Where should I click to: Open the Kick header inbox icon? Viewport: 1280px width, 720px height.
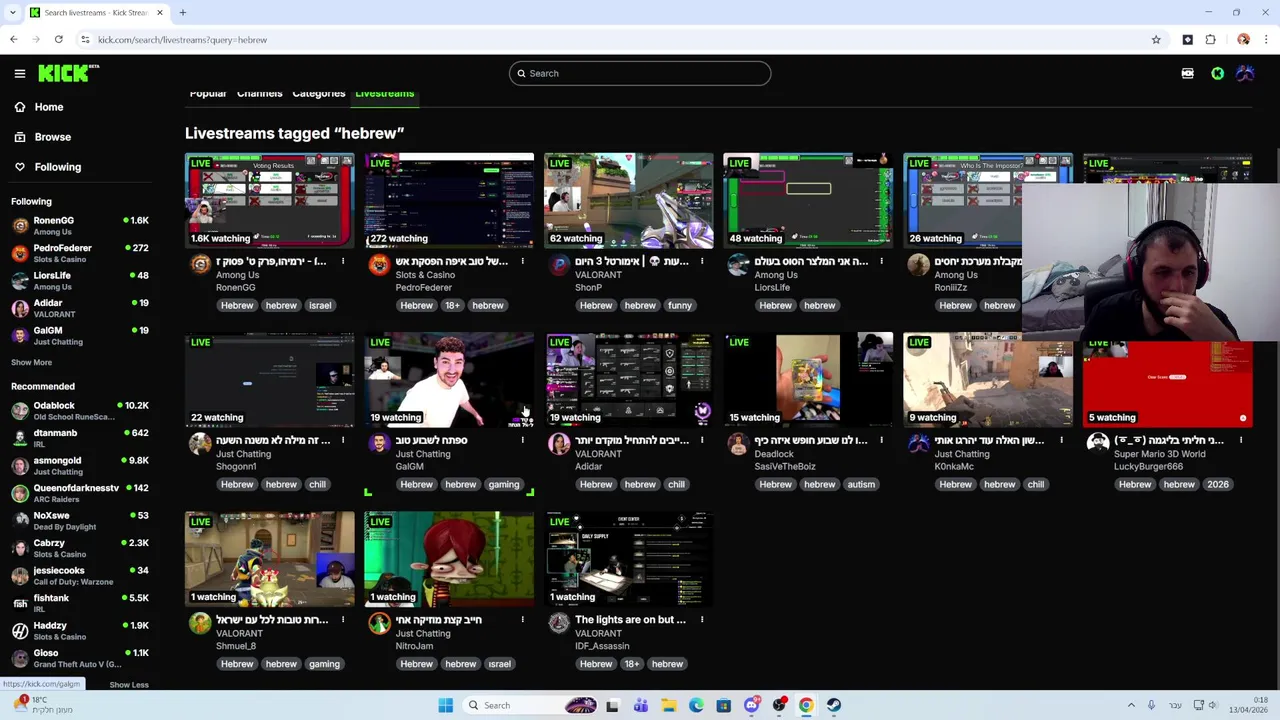click(x=1187, y=73)
